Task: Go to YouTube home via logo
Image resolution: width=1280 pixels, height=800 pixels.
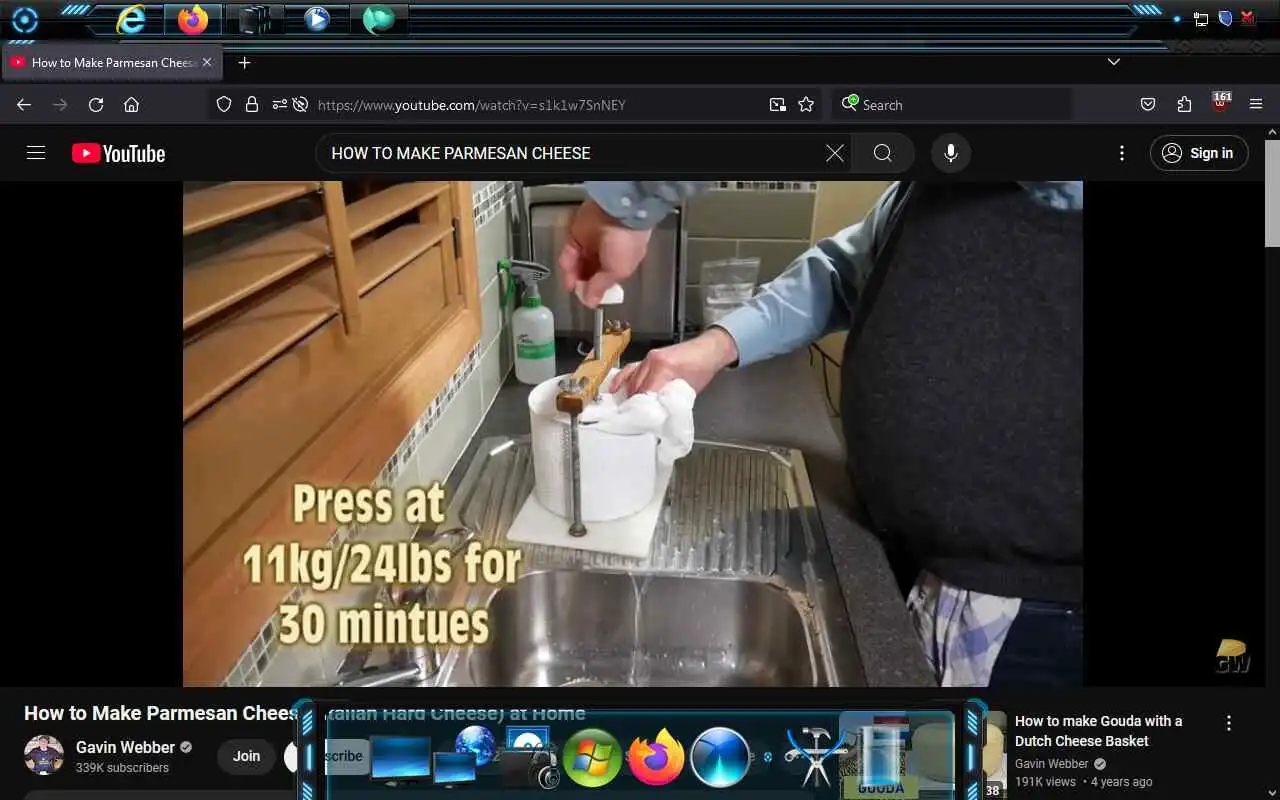Action: 118,153
